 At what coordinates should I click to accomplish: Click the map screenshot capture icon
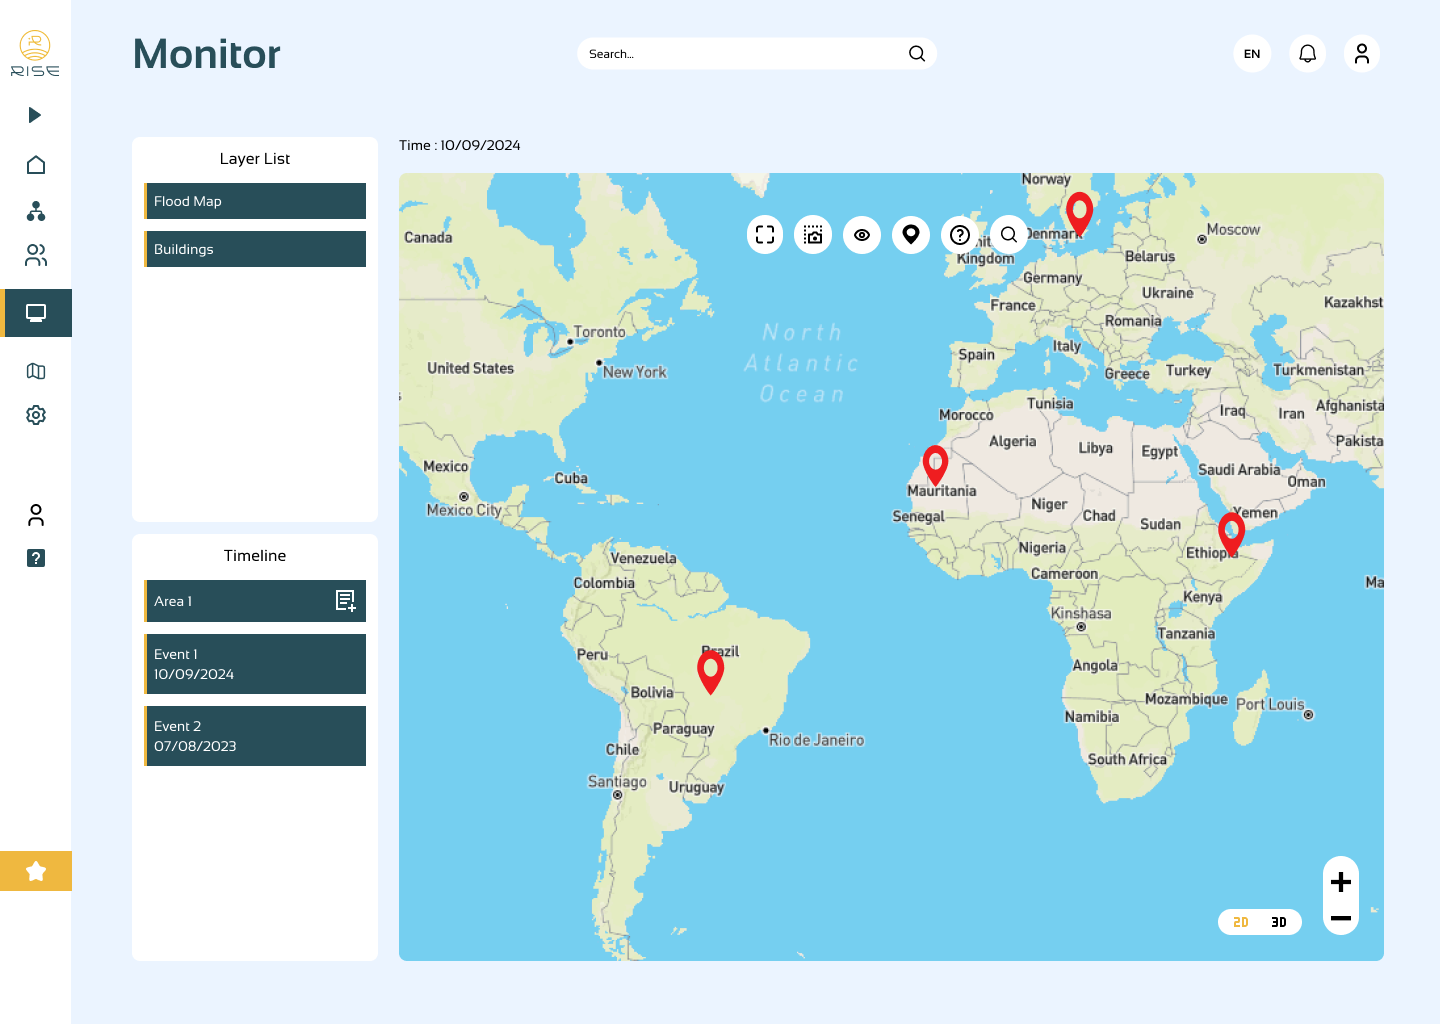point(813,235)
